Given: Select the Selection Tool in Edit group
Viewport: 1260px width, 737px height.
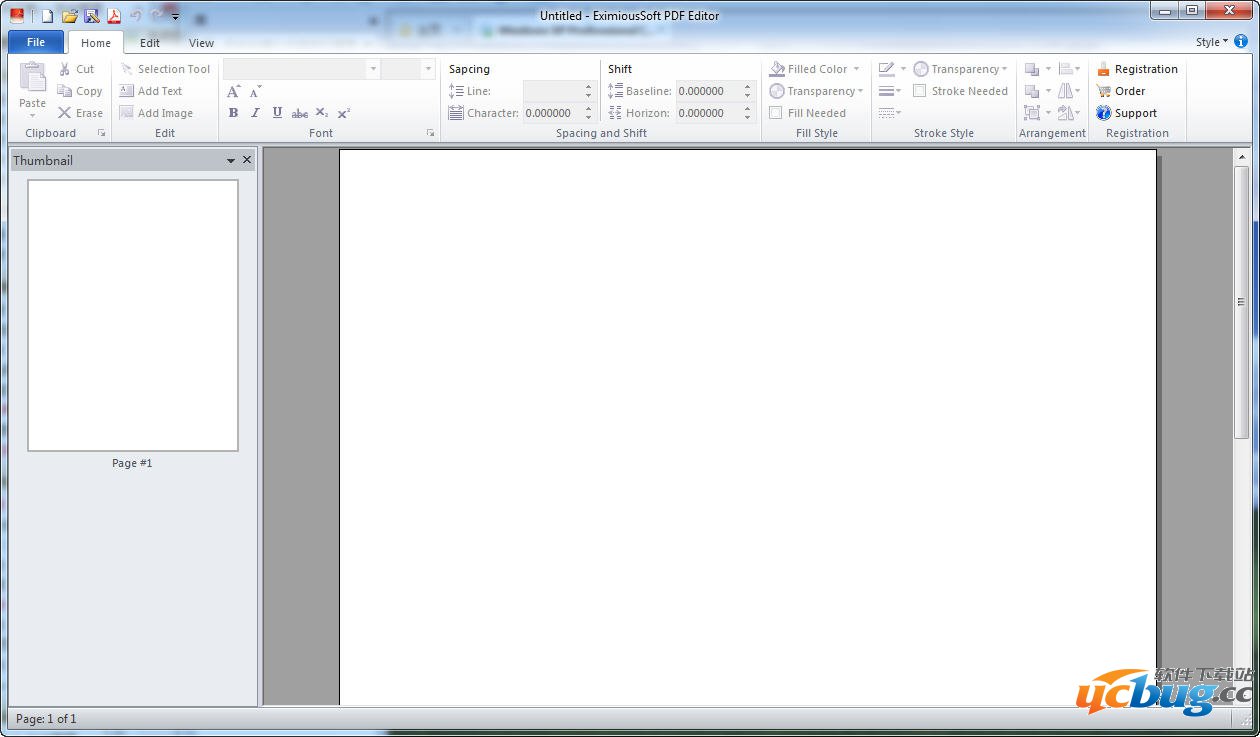Looking at the screenshot, I should tap(165, 68).
